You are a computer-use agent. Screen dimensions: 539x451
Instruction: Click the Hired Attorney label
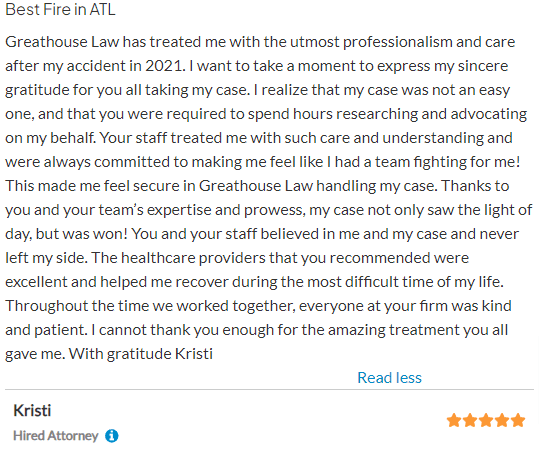pyautogui.click(x=56, y=436)
